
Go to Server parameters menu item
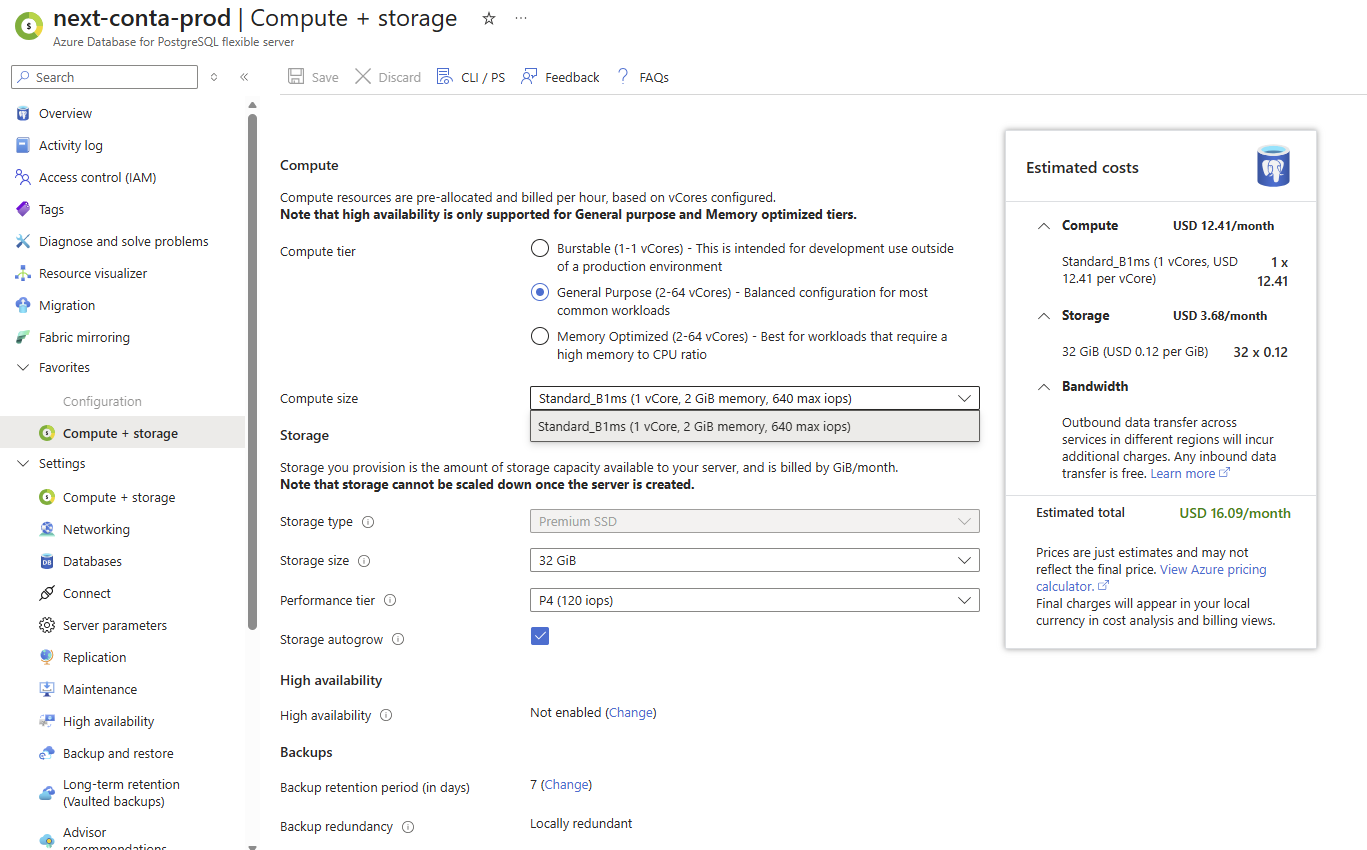[115, 626]
